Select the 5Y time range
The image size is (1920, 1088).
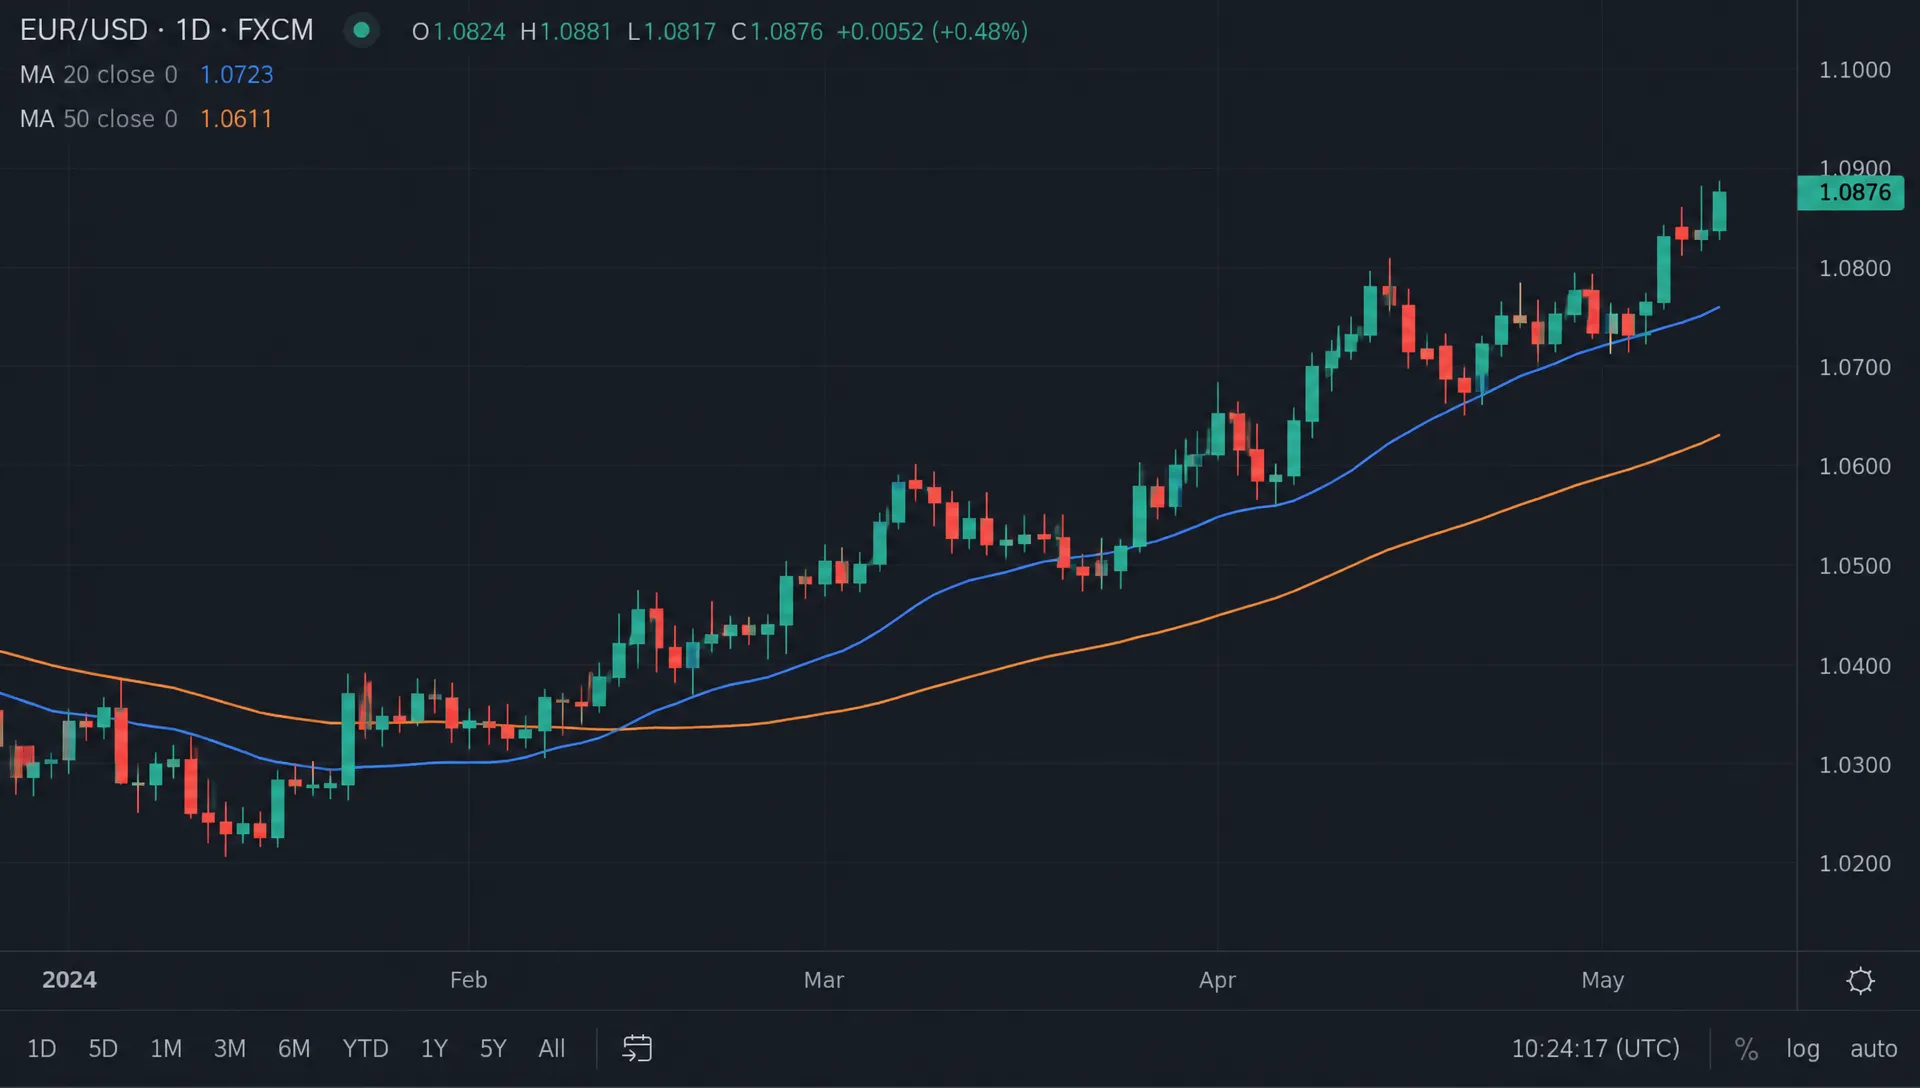click(x=493, y=1048)
